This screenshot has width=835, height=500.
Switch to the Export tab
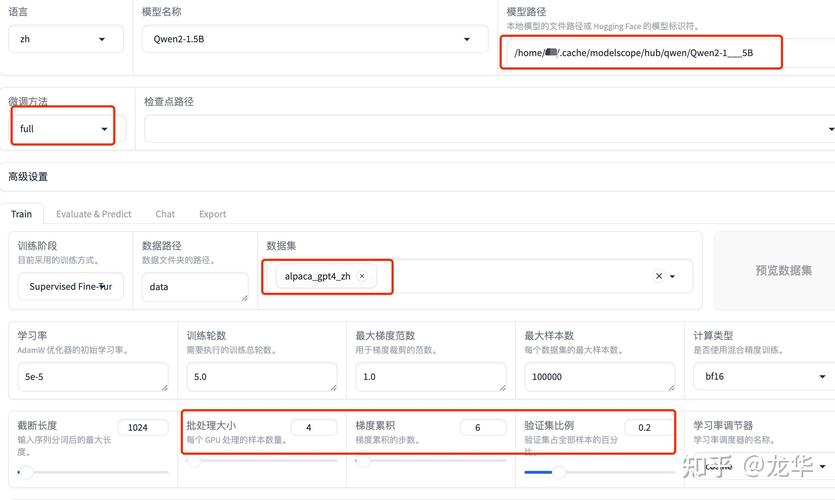coord(212,214)
